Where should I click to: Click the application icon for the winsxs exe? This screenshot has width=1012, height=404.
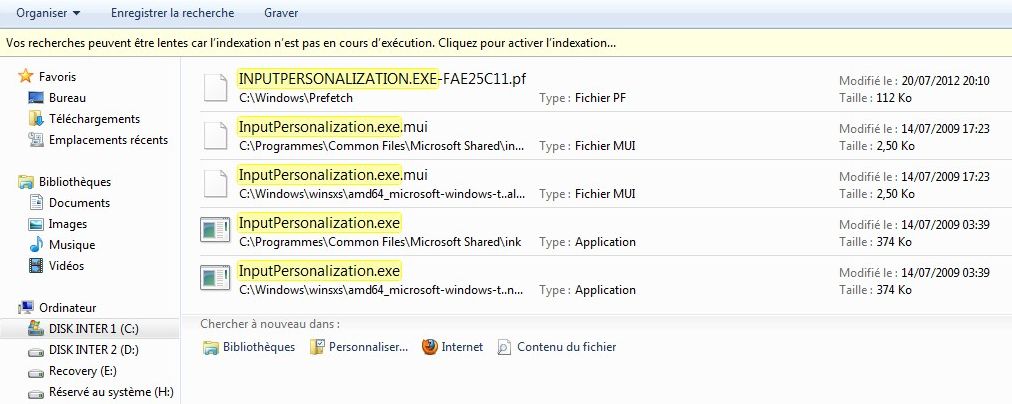[x=215, y=278]
